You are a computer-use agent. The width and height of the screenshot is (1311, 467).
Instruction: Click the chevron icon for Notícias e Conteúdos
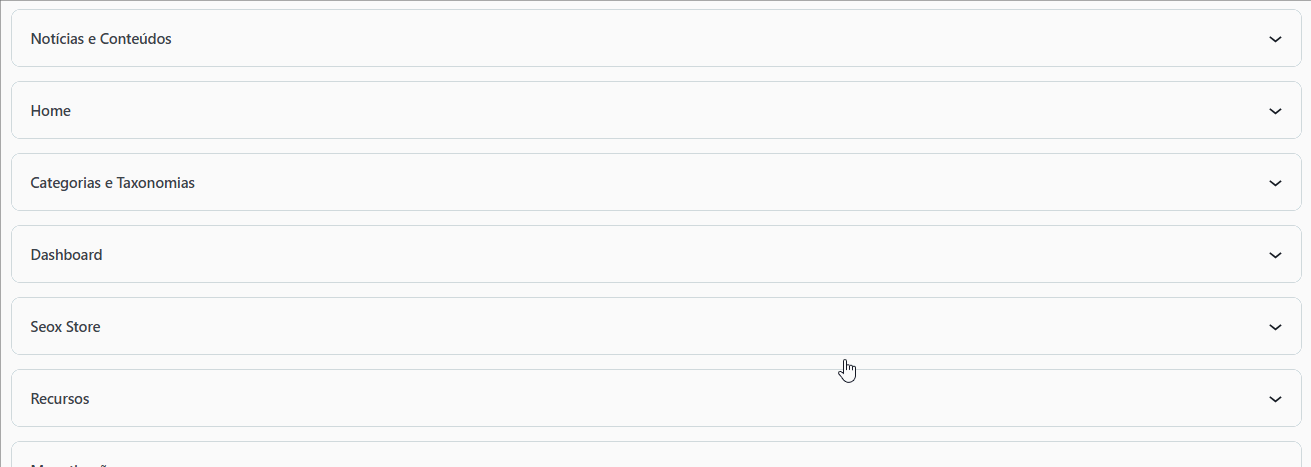pos(1275,39)
